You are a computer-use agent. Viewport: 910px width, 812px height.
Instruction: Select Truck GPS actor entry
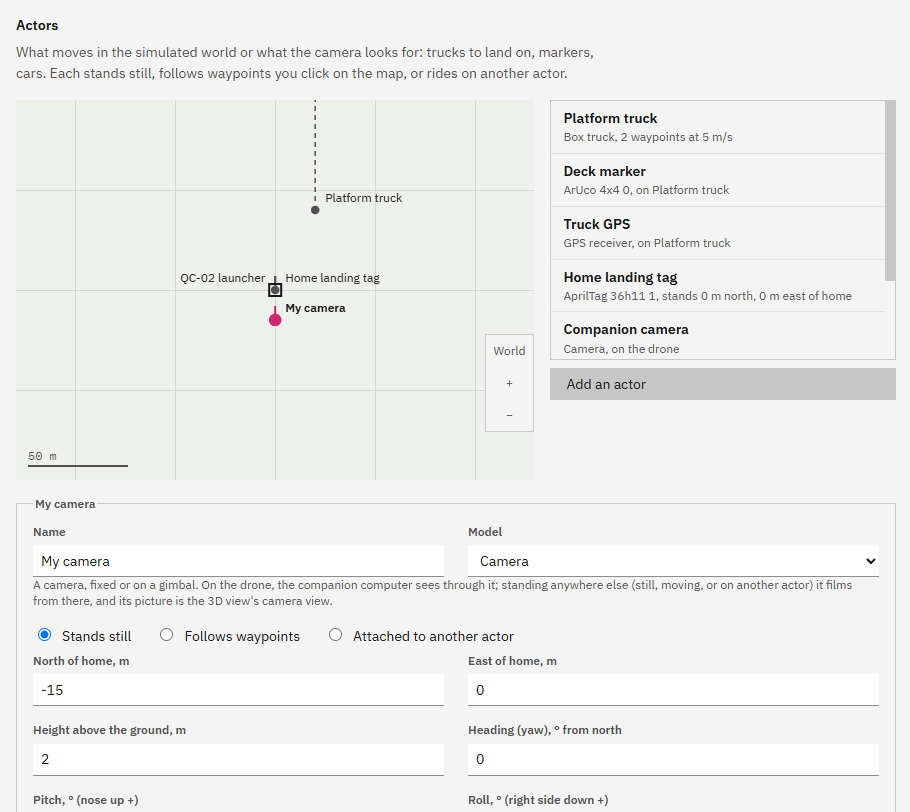[x=718, y=233]
